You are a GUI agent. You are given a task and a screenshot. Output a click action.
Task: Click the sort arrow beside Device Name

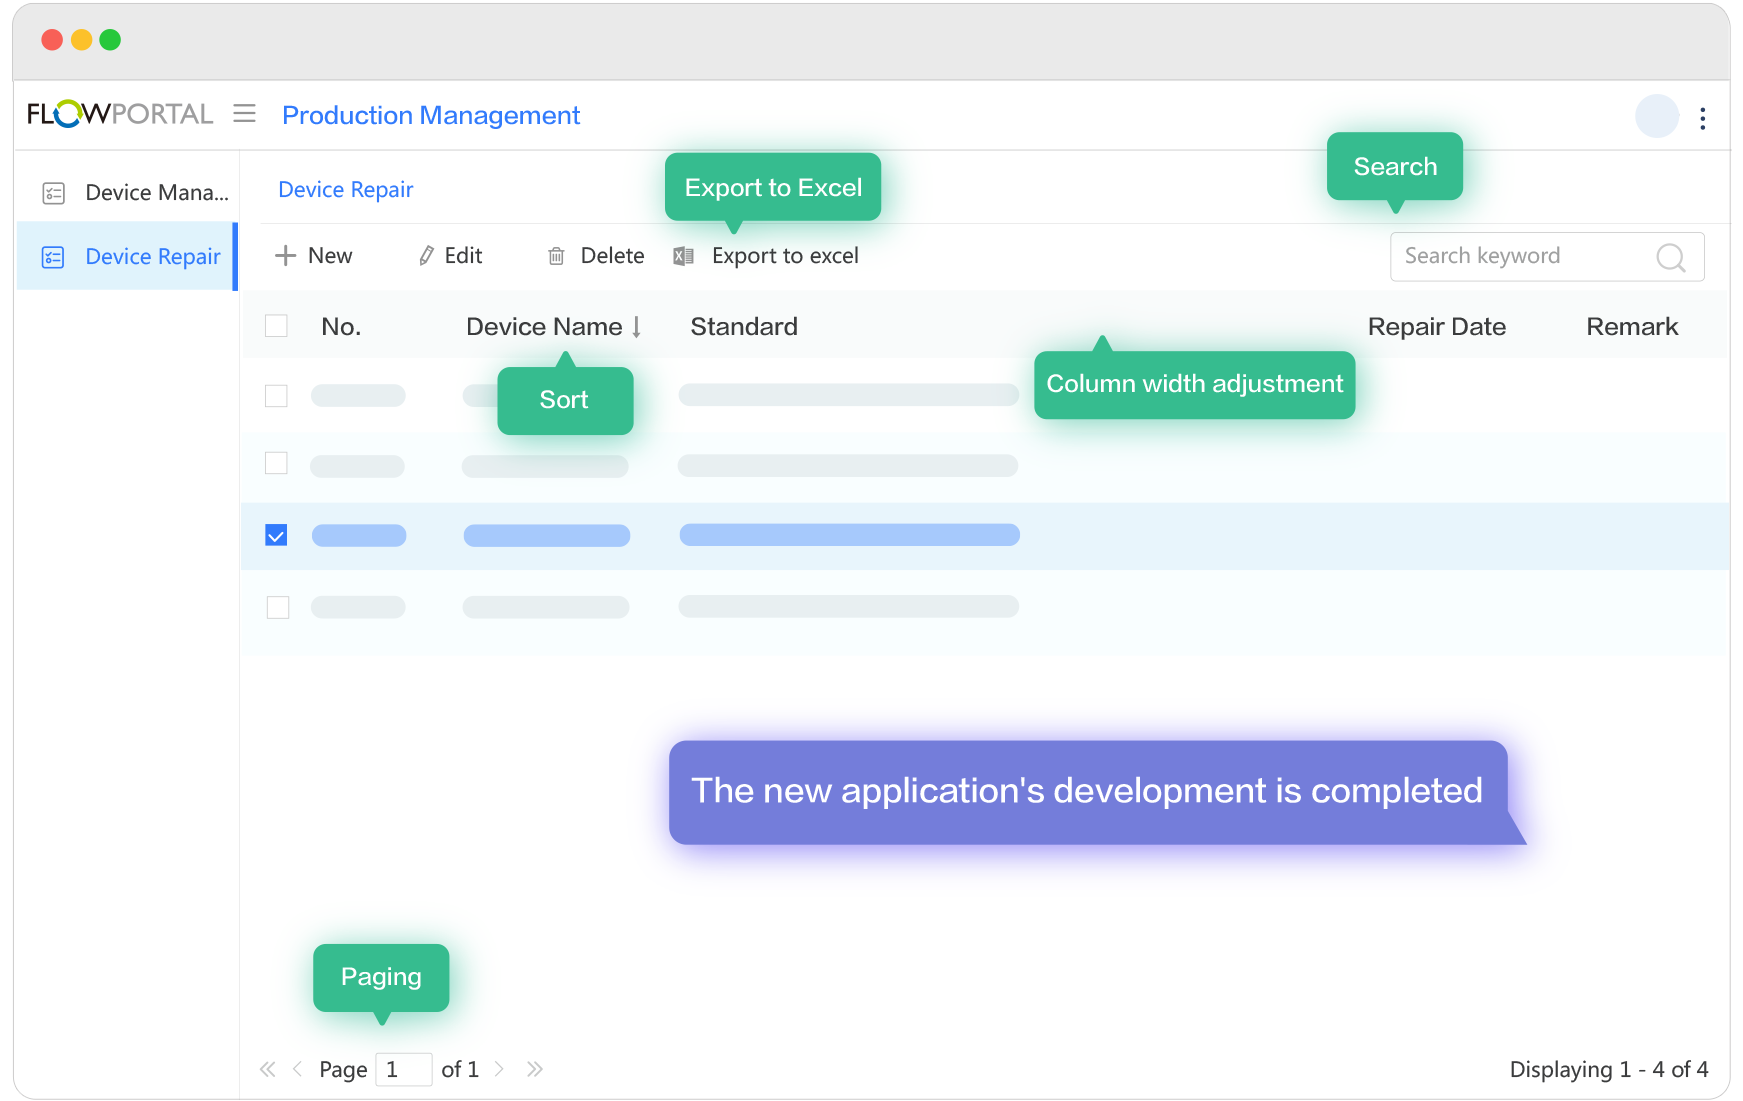[x=637, y=327]
